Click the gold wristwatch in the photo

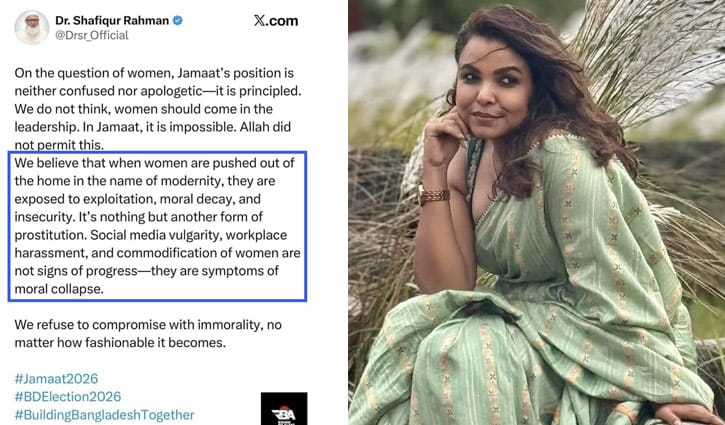point(433,195)
